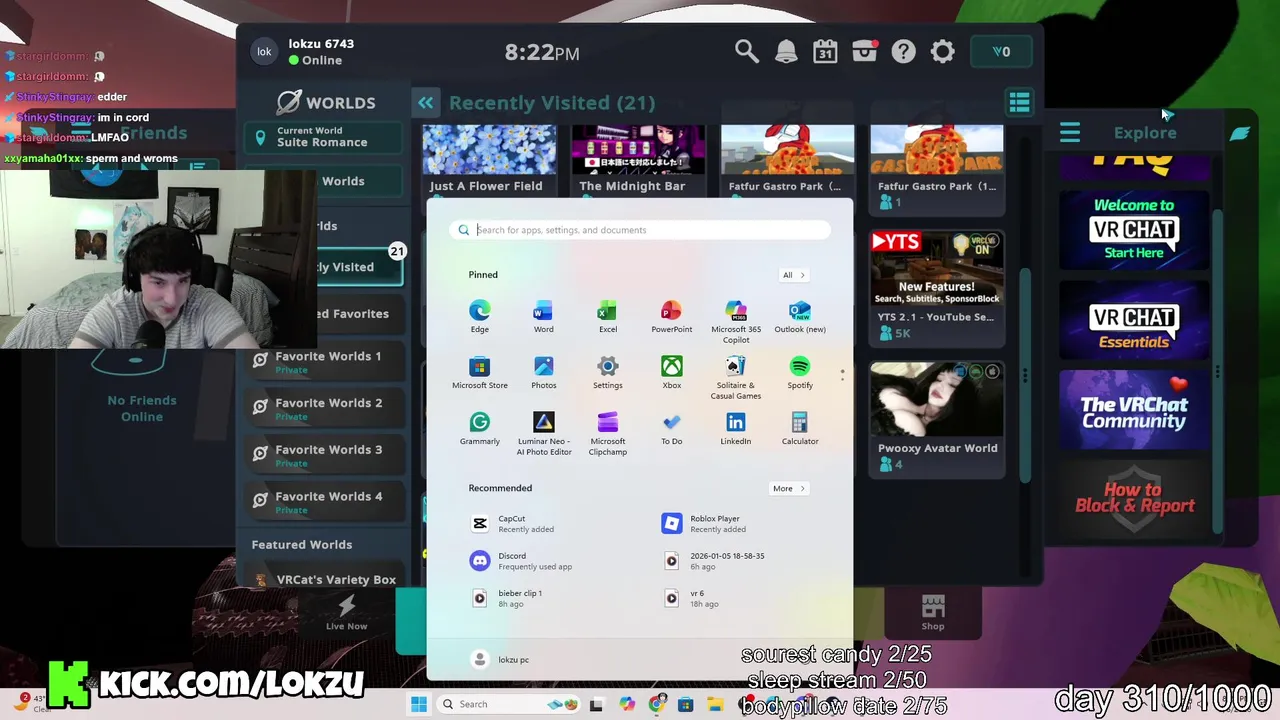Open Outlook (new) pinned app
The height and width of the screenshot is (720, 1280).
(x=800, y=316)
